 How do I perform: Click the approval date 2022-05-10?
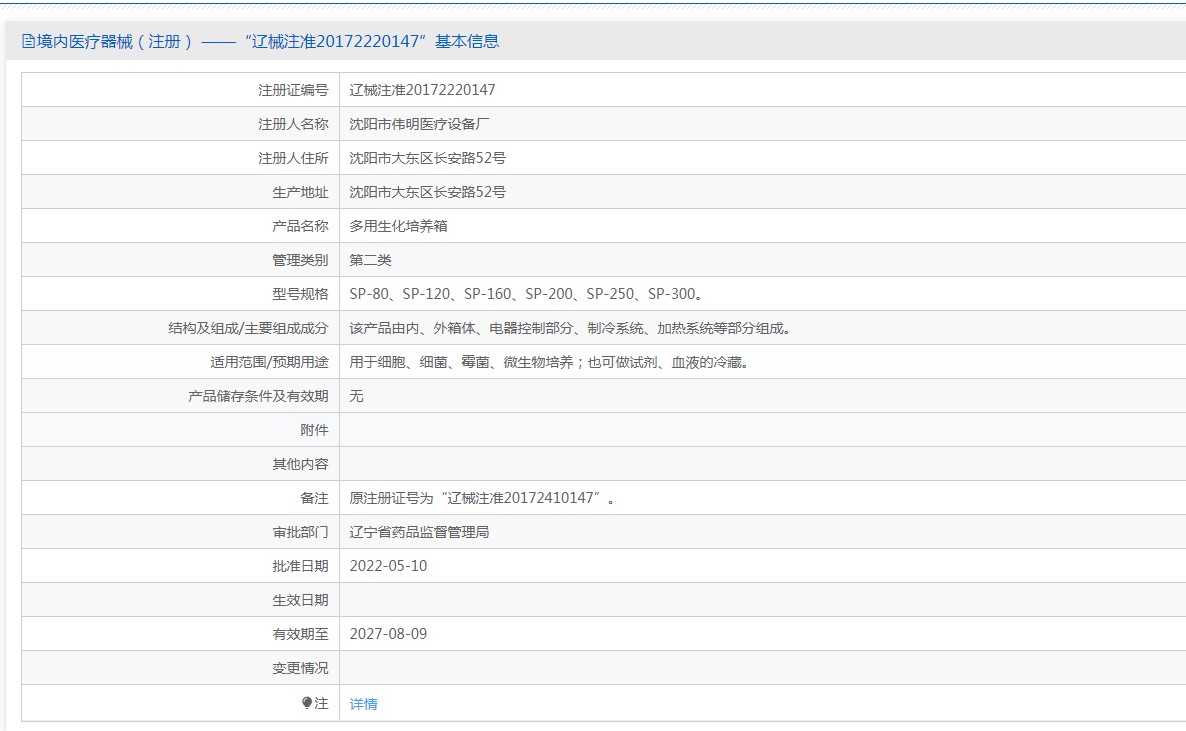click(x=388, y=566)
